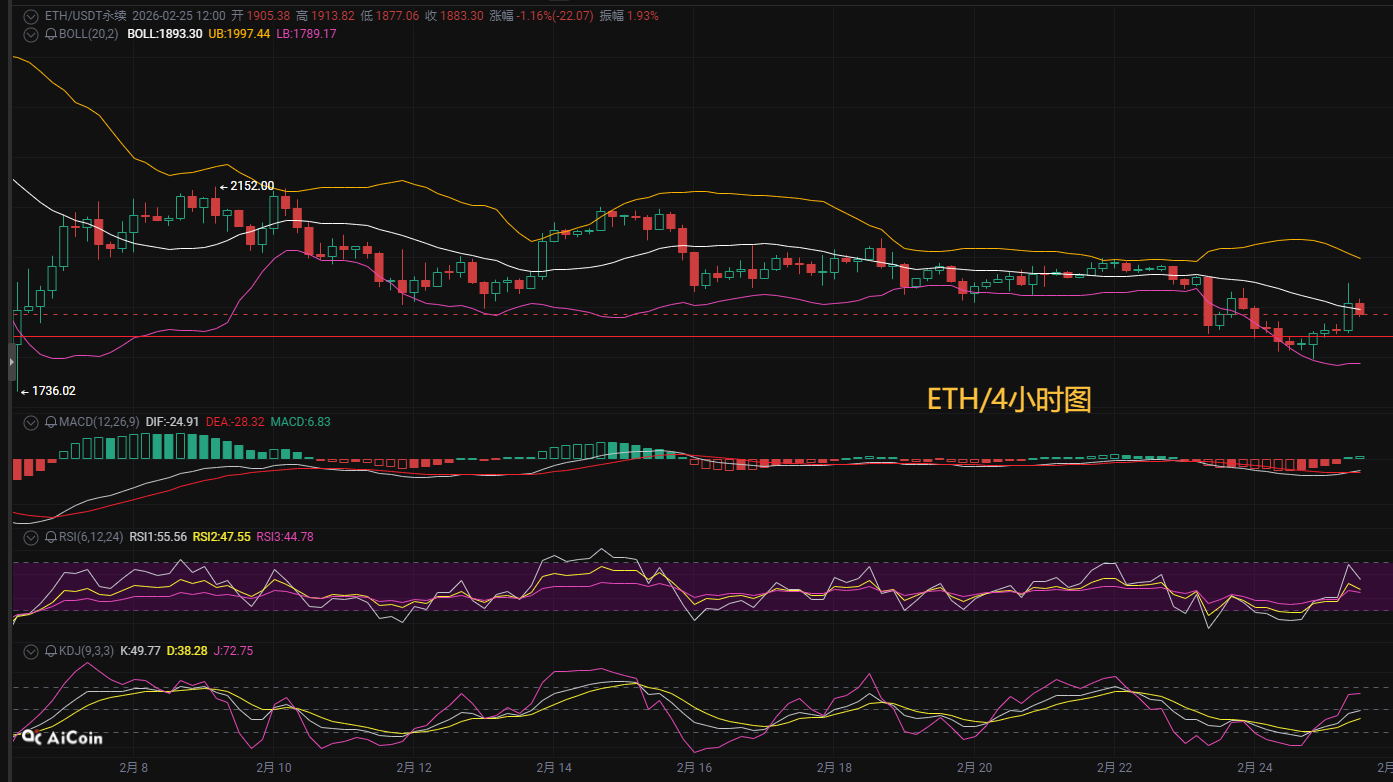The height and width of the screenshot is (782, 1393).
Task: Expand the left side panel arrow handle
Action: point(13,362)
